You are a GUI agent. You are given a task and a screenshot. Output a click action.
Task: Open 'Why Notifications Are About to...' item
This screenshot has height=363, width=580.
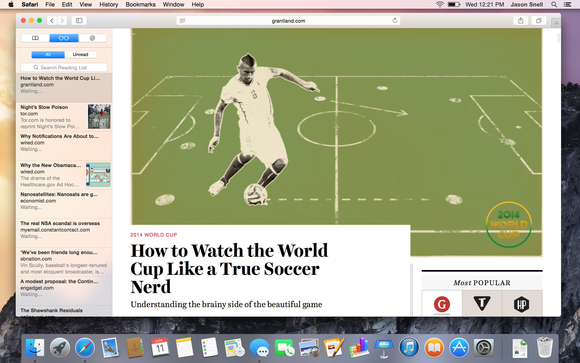click(64, 145)
